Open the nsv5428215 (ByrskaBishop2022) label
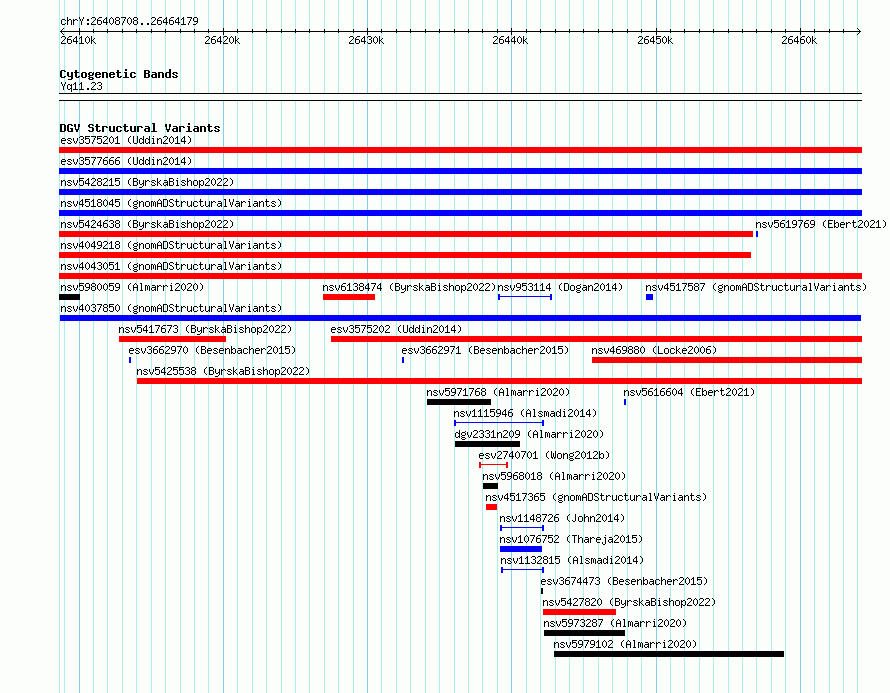Screen dimensions: 890x693 [147, 182]
